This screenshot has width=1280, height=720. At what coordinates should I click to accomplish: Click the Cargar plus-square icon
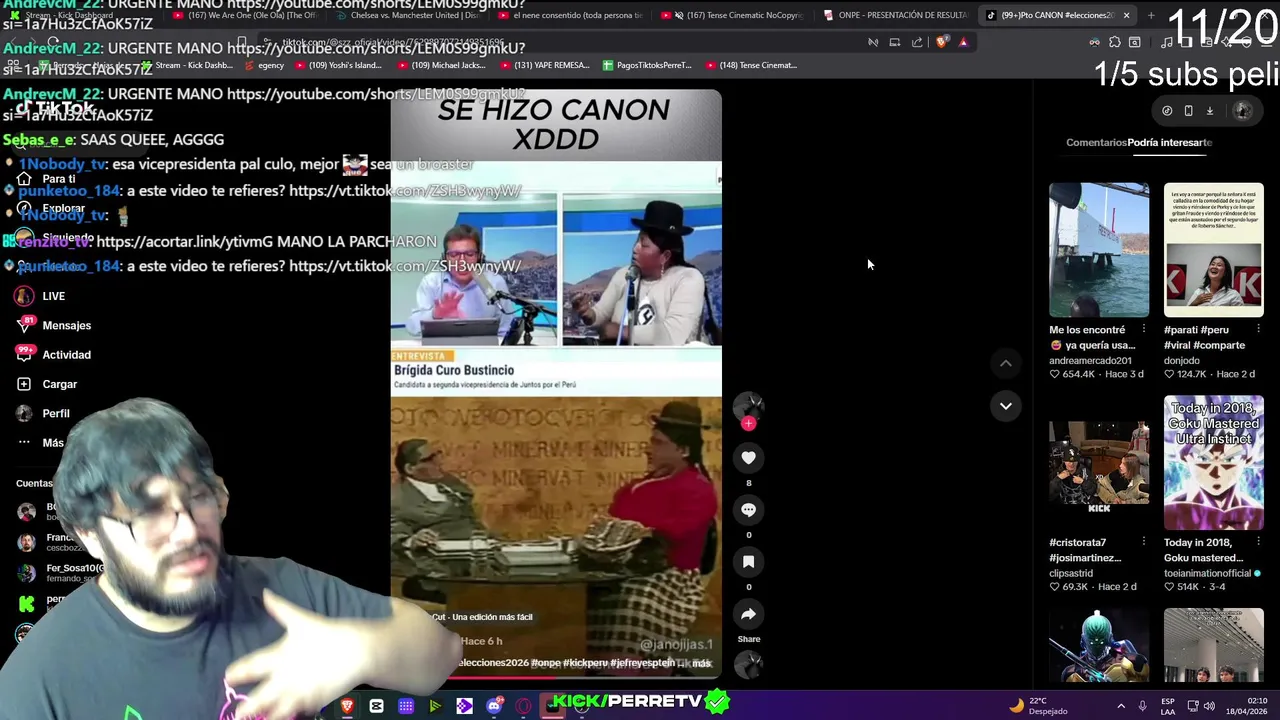tap(24, 384)
